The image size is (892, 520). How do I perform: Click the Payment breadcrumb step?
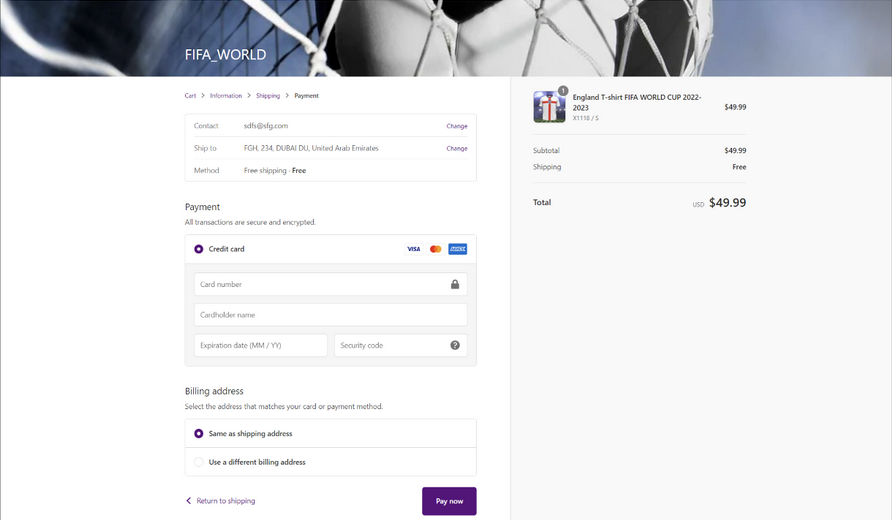point(306,96)
